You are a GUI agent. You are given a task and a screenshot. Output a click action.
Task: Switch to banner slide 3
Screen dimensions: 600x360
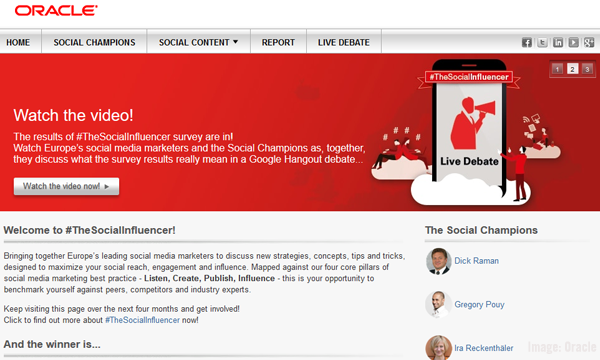[x=587, y=69]
